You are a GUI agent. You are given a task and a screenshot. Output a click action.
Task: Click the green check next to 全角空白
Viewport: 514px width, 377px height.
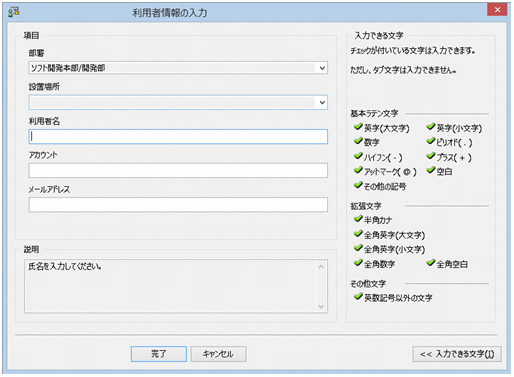coord(431,263)
